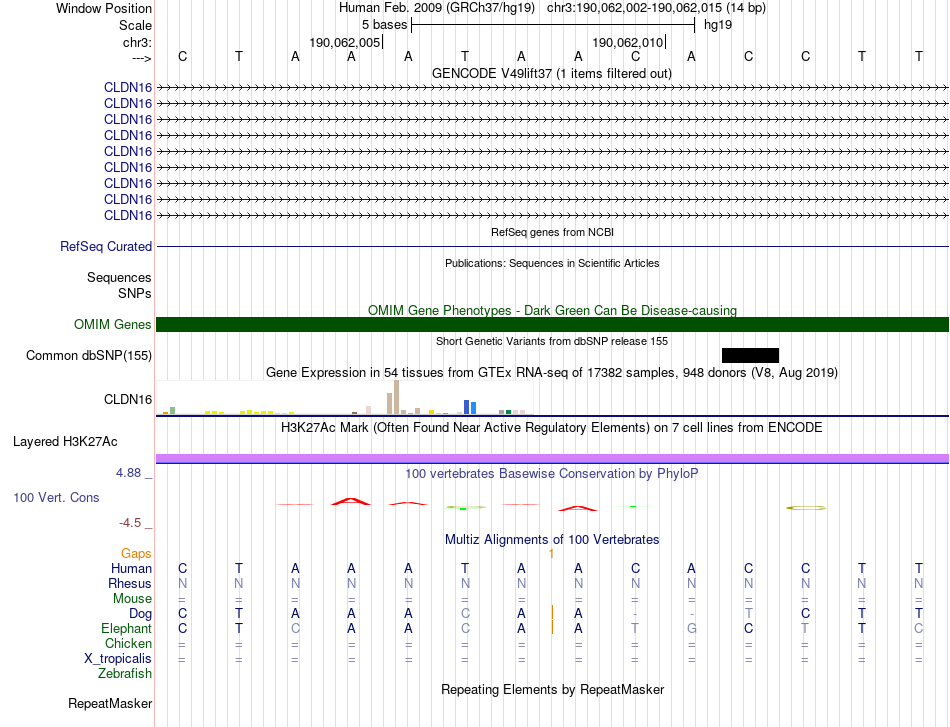The height and width of the screenshot is (727, 950).
Task: Open the 'H3K27Ac Mark' ENCODE track title
Action: pos(552,428)
